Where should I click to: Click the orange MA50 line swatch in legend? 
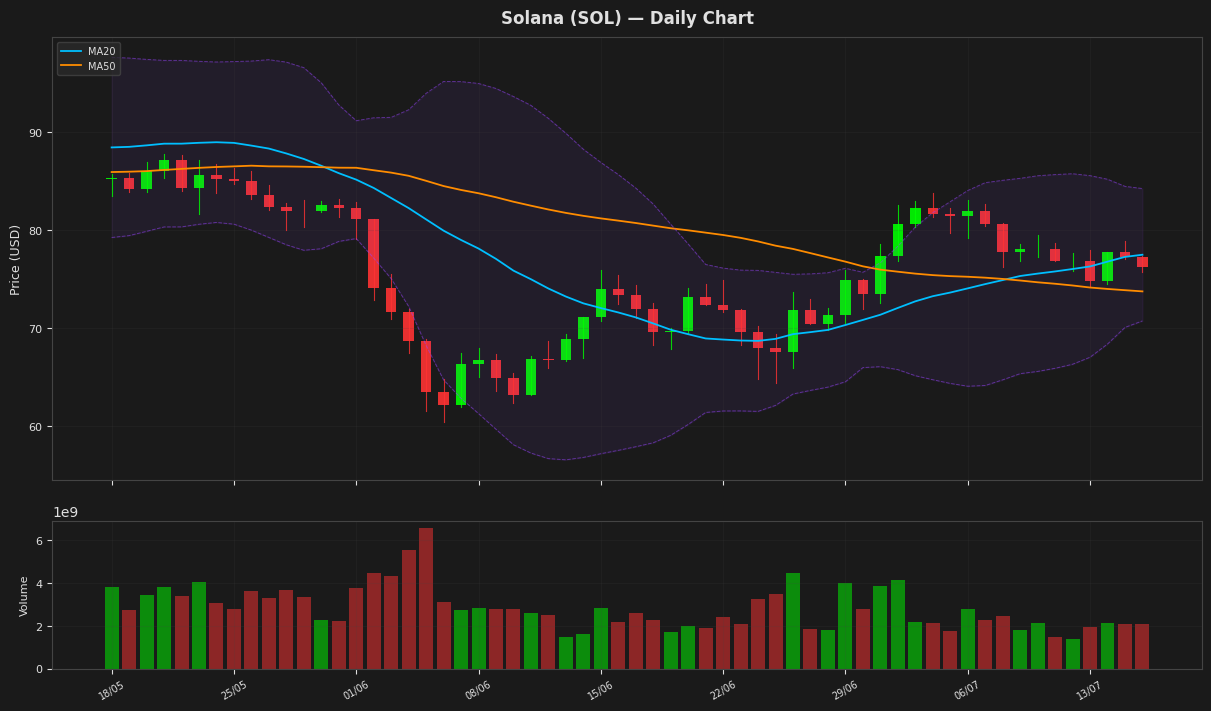point(71,66)
